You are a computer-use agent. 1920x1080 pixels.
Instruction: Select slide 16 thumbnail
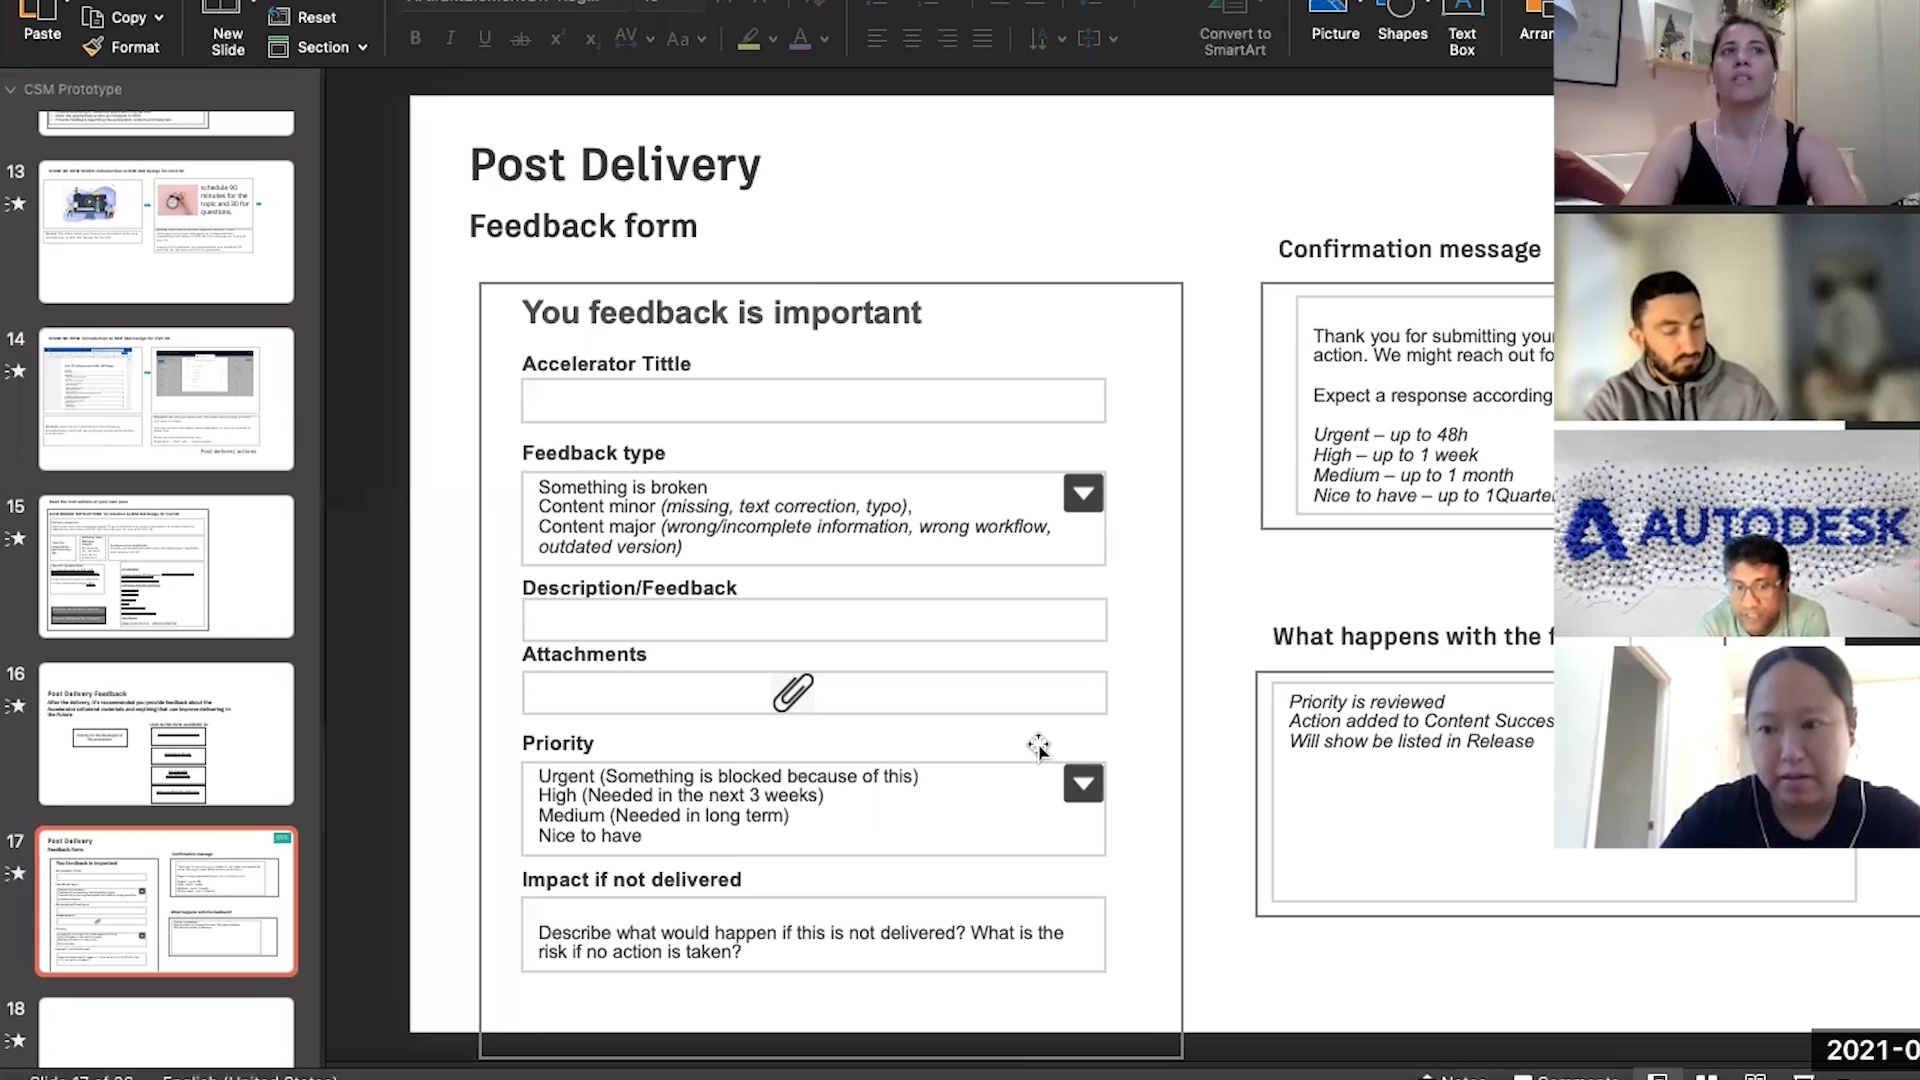[166, 733]
